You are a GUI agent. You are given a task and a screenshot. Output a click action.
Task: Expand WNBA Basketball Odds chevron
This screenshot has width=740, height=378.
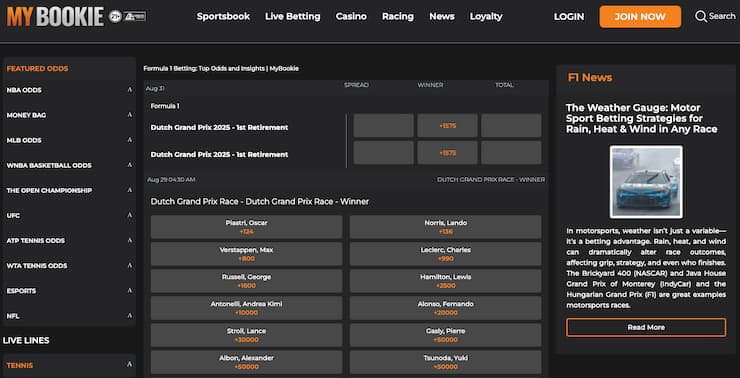pos(130,165)
